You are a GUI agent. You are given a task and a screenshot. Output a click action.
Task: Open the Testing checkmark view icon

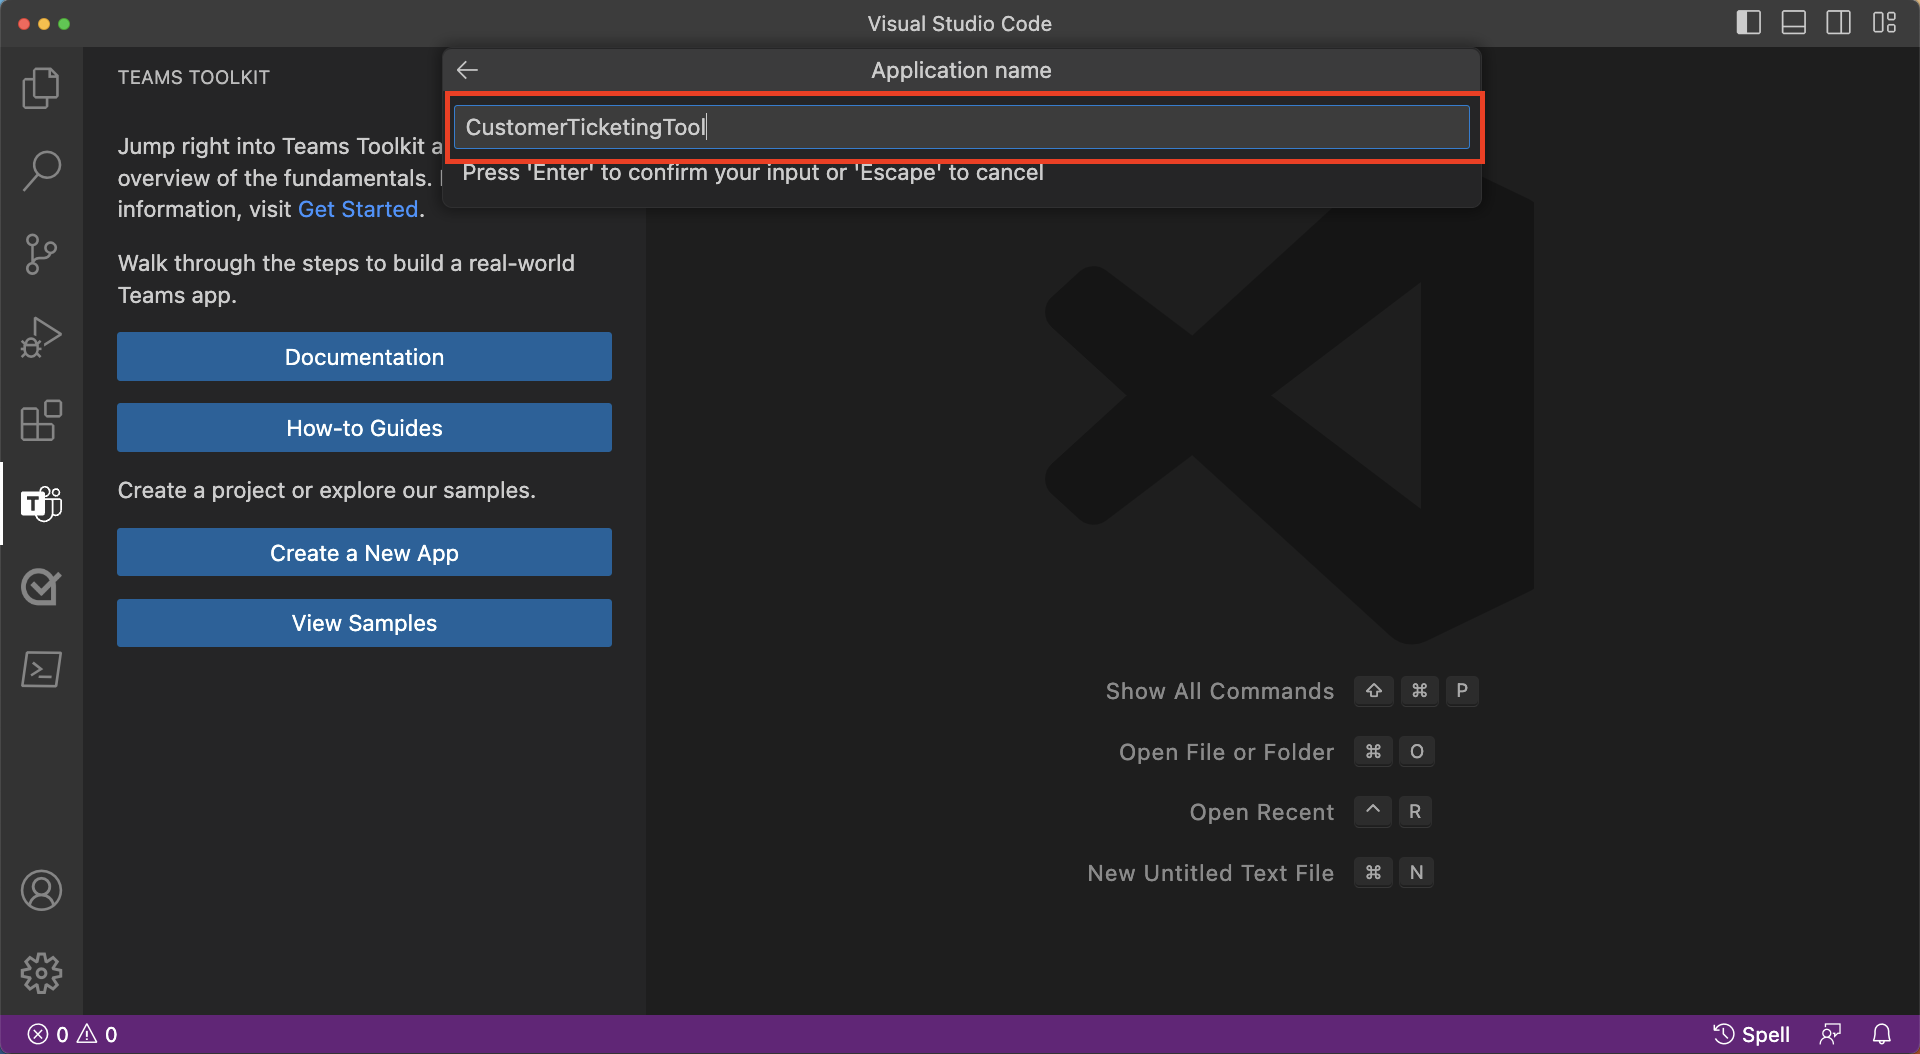[x=41, y=586]
